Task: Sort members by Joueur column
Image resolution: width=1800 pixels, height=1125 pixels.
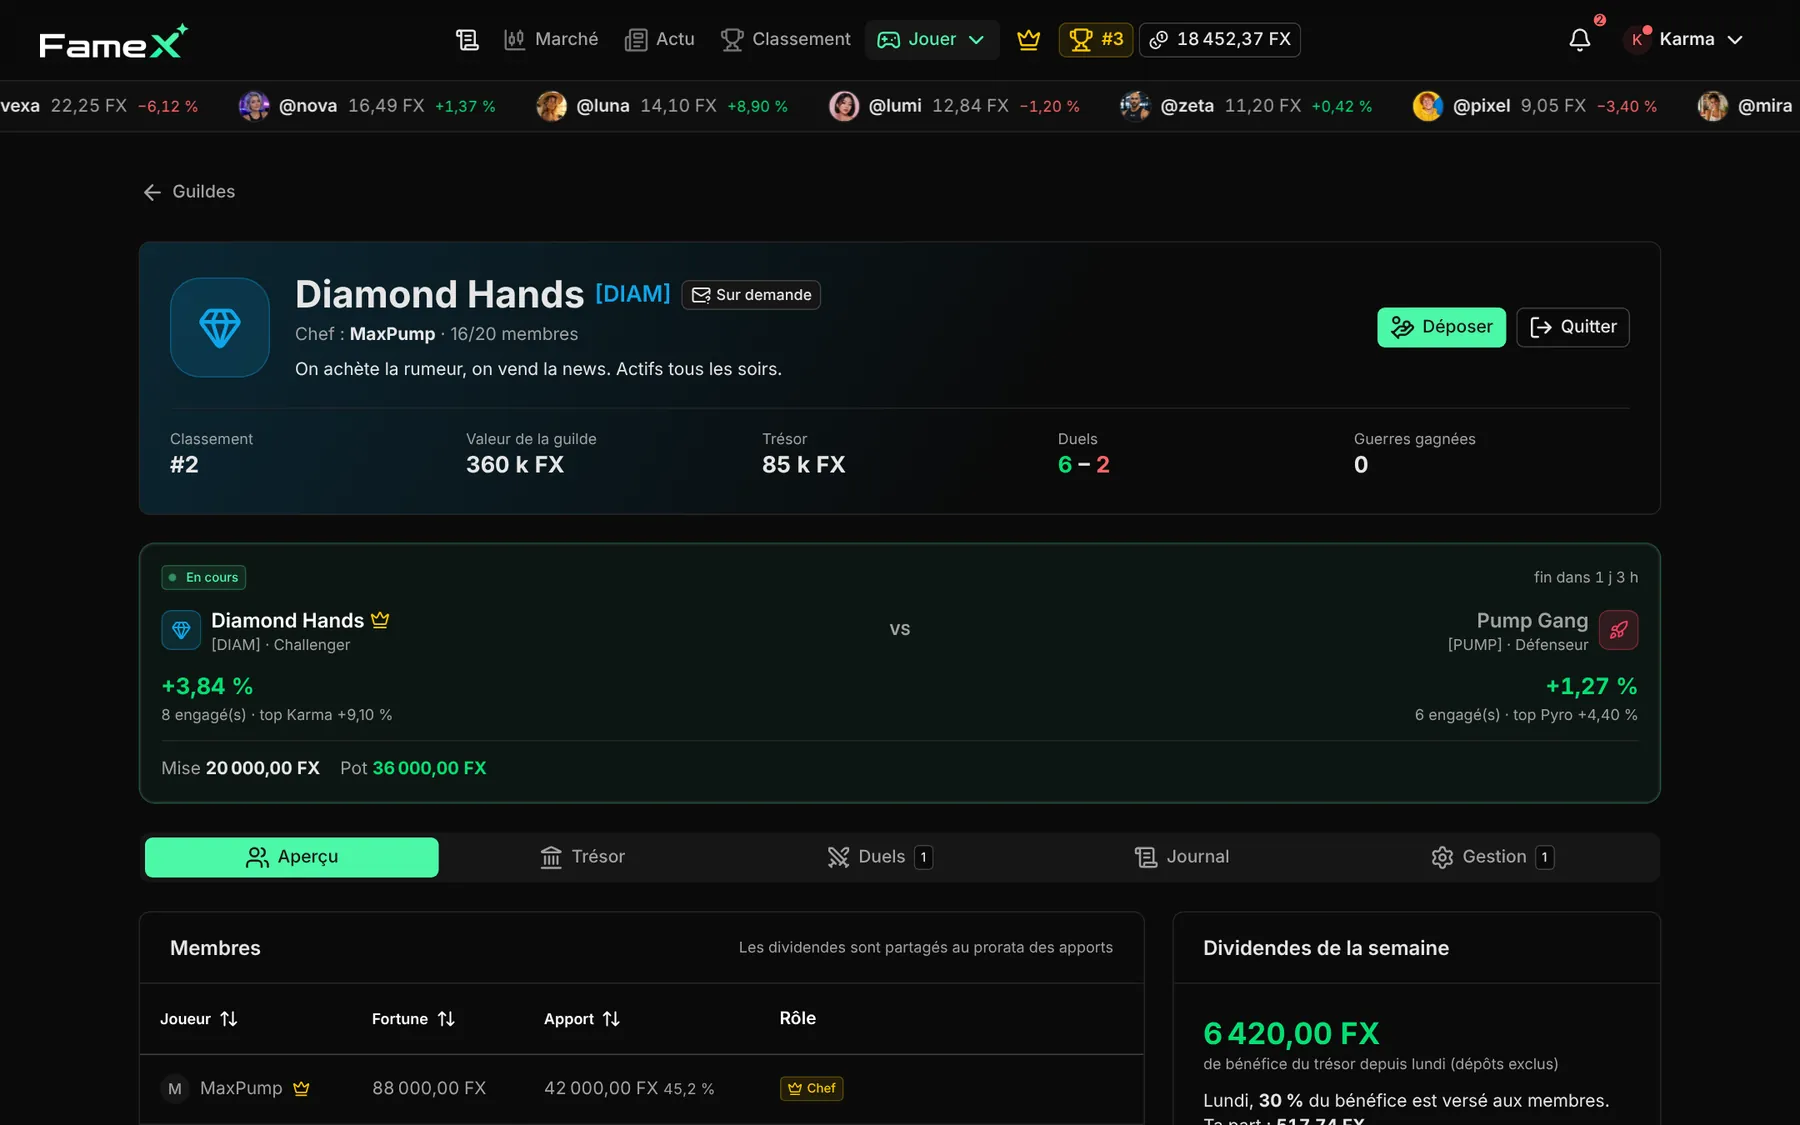Action: pyautogui.click(x=199, y=1019)
